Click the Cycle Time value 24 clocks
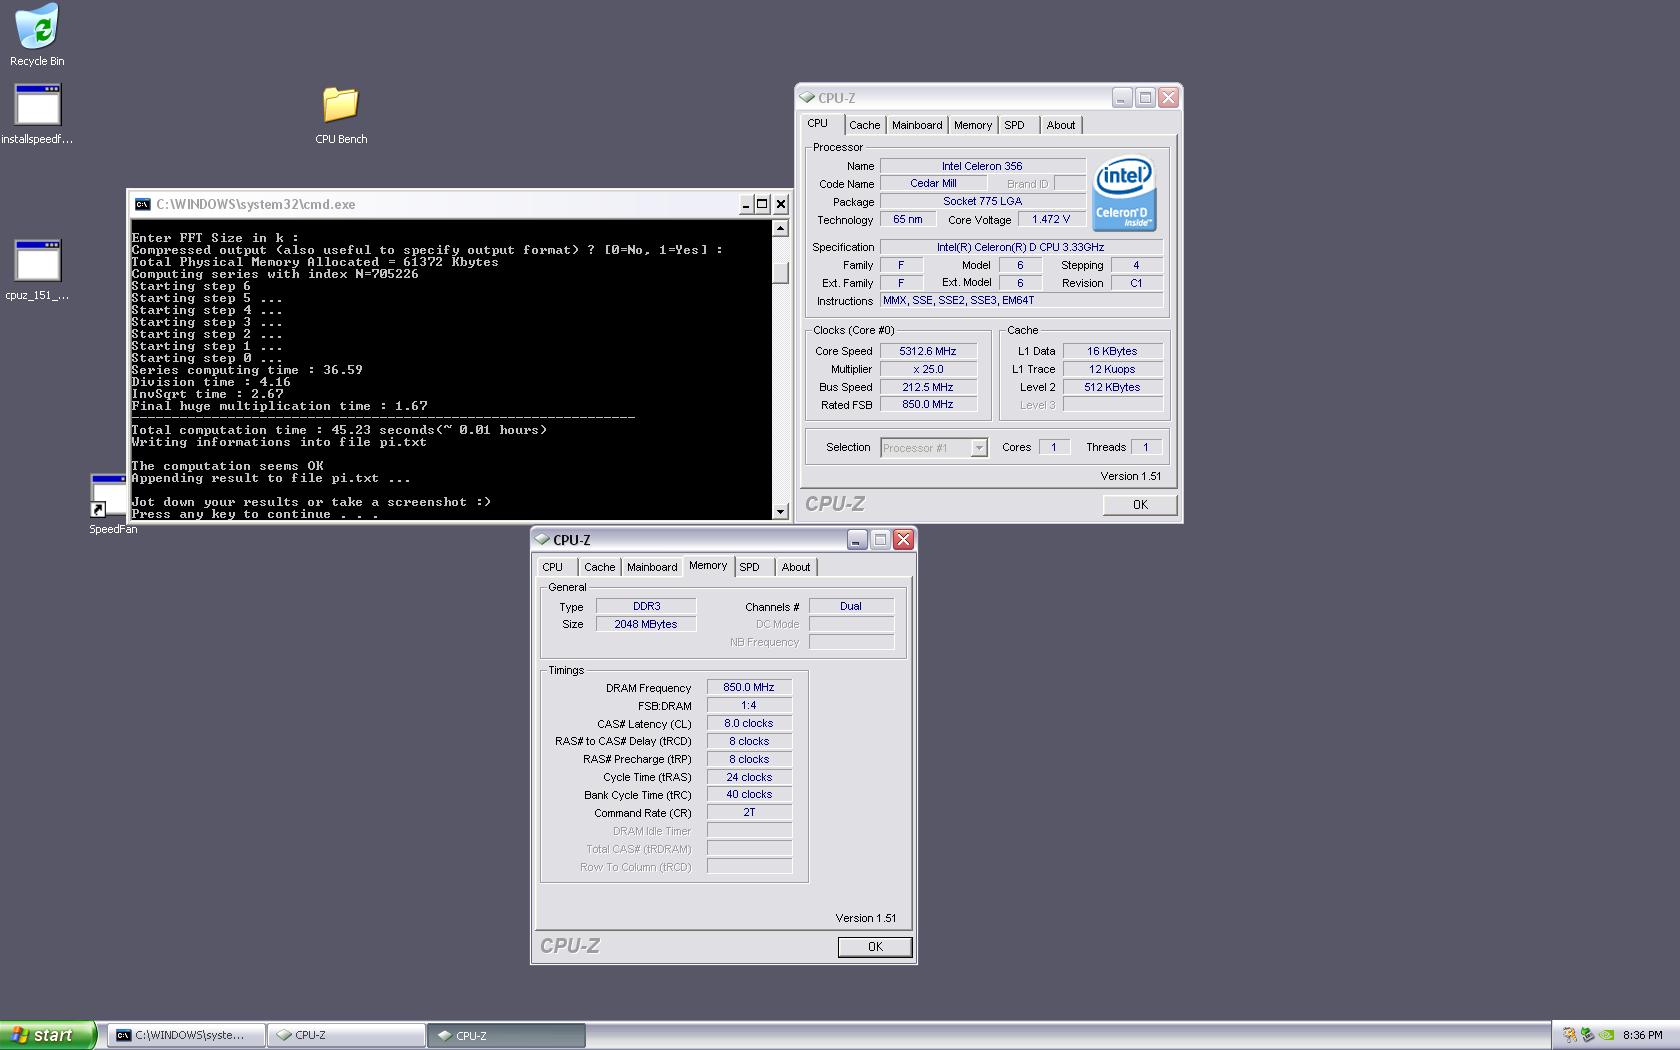 [x=749, y=777]
